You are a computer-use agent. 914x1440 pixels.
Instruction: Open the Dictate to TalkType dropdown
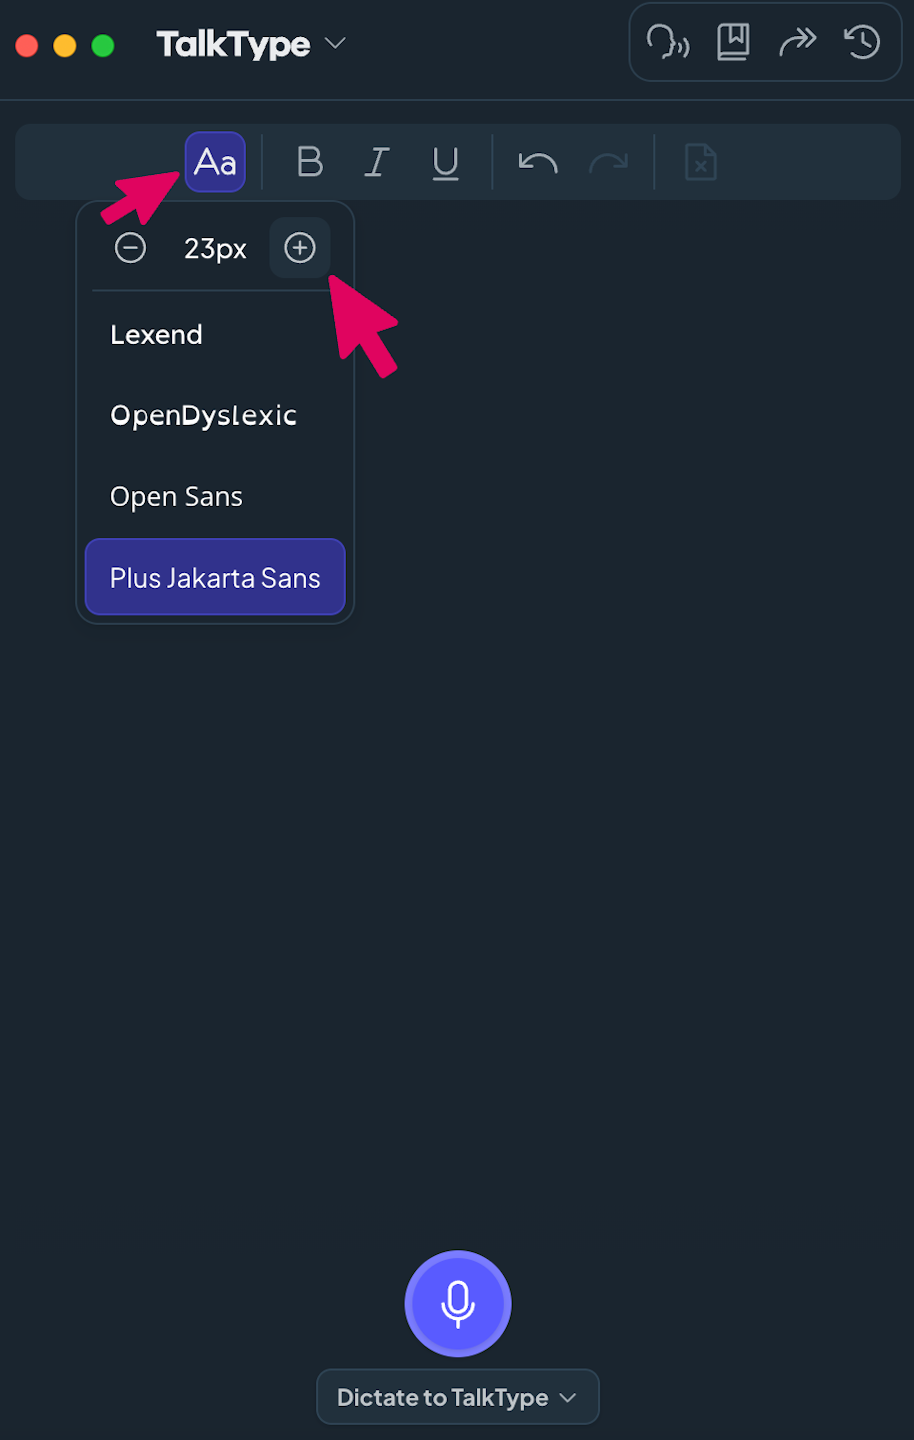pyautogui.click(x=458, y=1397)
